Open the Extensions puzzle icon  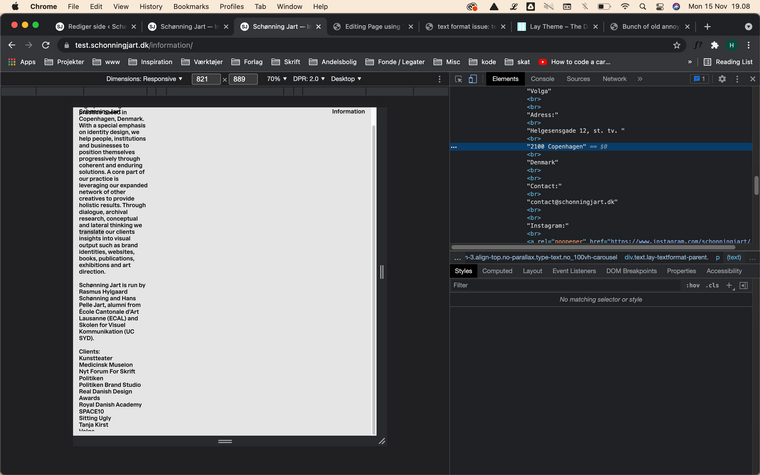[714, 45]
